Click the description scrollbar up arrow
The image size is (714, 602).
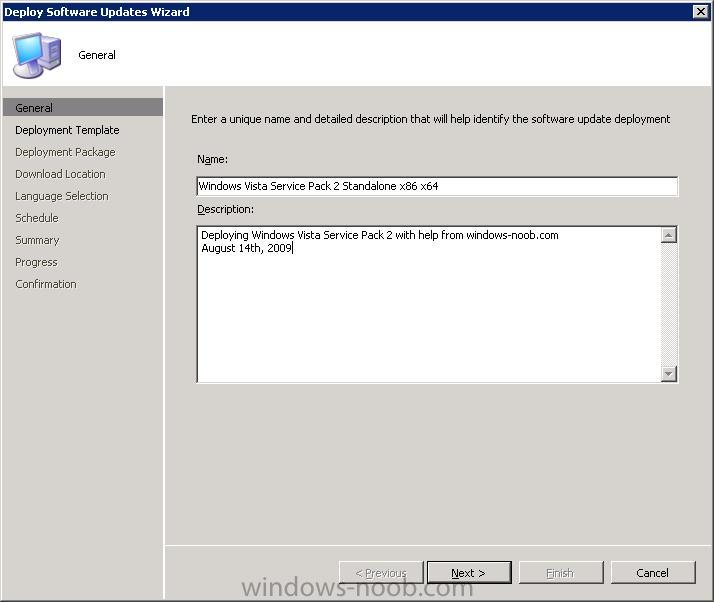(x=668, y=235)
